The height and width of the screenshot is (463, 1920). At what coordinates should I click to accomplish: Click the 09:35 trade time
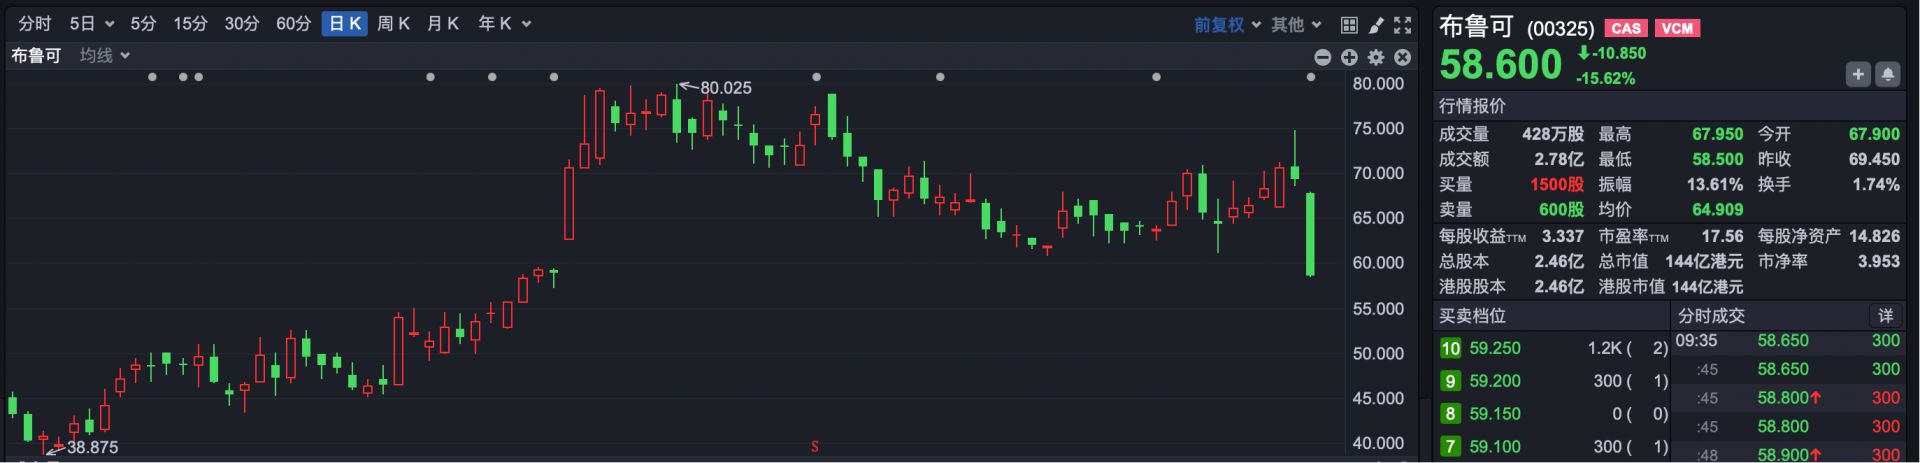1697,341
